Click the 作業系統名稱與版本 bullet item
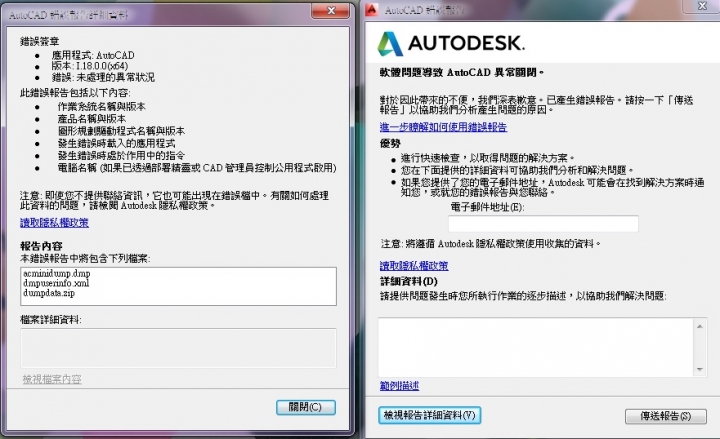 click(x=101, y=107)
